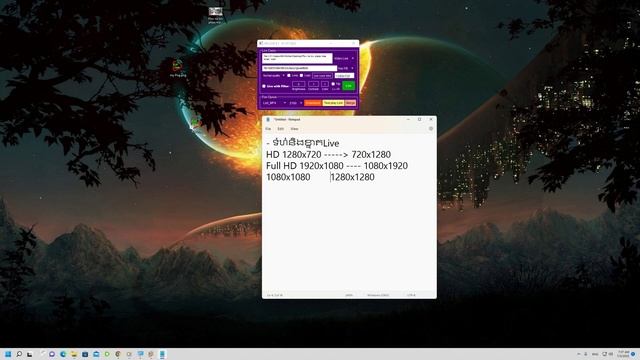Open the desktop shortcut icon at top
This screenshot has height=360, width=640.
pyautogui.click(x=215, y=15)
